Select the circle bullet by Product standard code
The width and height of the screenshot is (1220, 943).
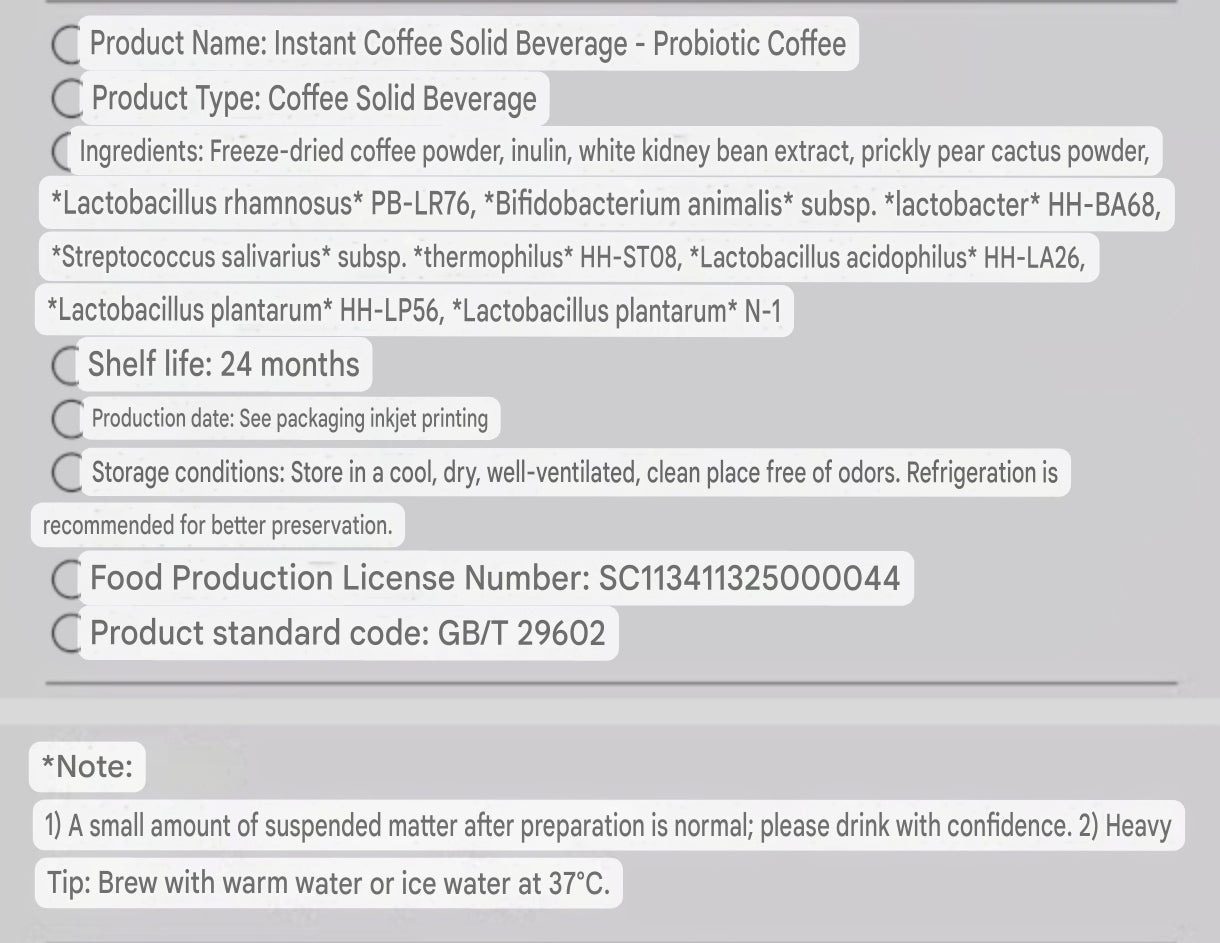pyautogui.click(x=66, y=633)
